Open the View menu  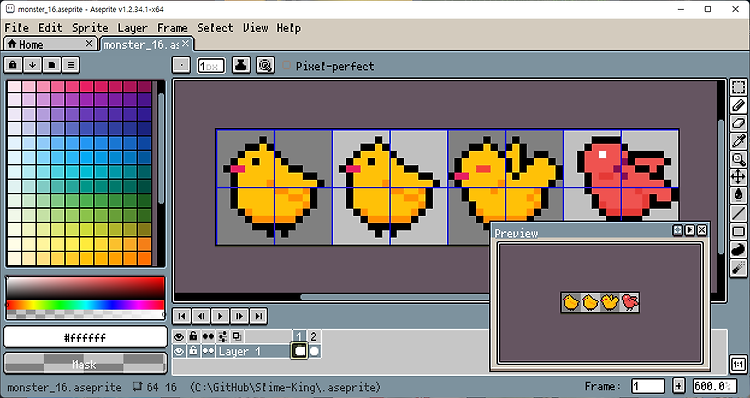click(256, 28)
